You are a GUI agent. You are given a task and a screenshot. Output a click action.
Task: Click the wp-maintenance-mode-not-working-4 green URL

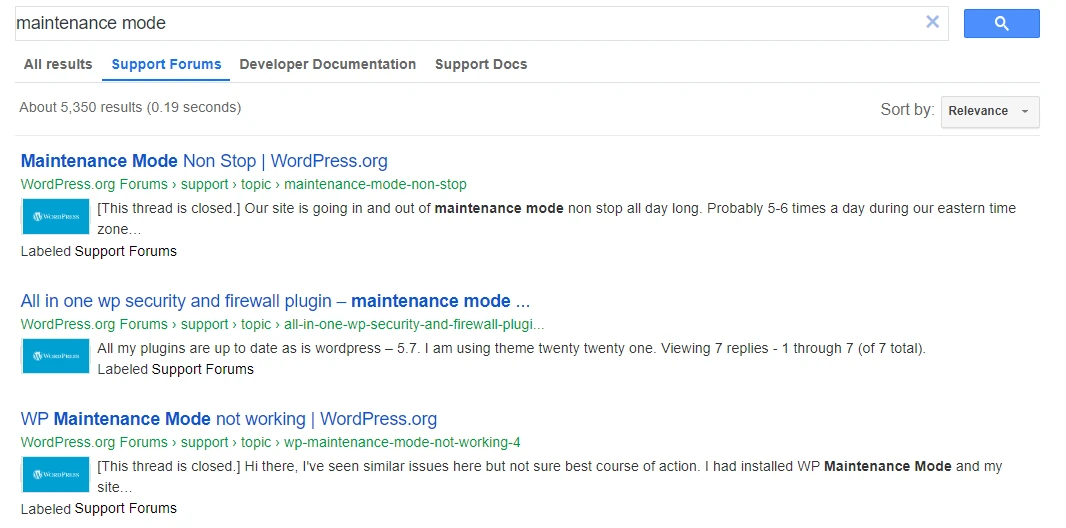[x=271, y=442]
